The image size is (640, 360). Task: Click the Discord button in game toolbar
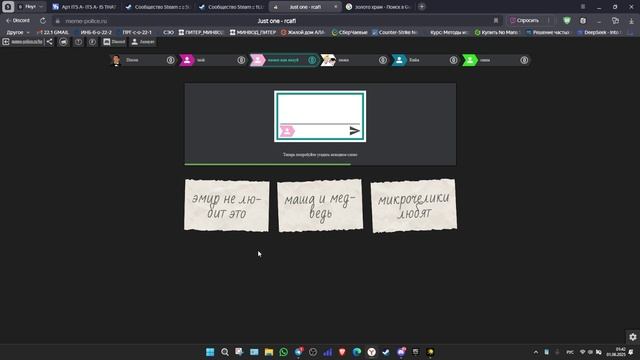(114, 42)
